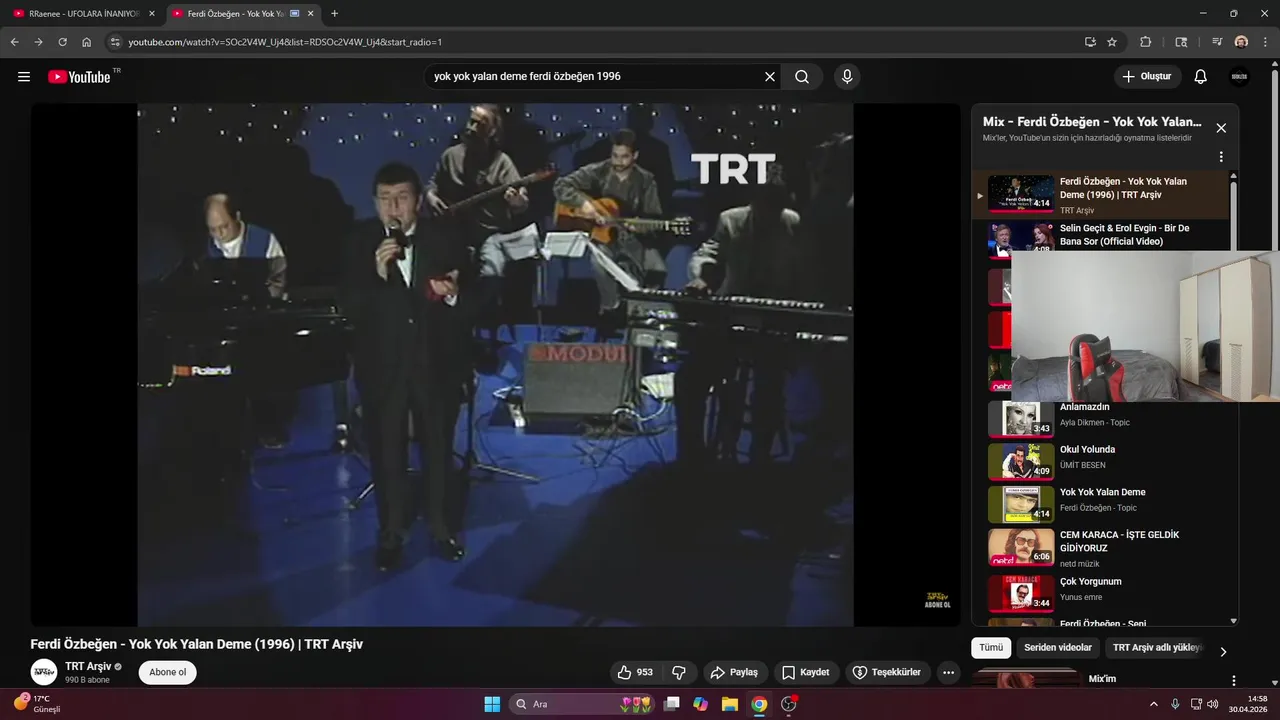The height and width of the screenshot is (720, 1280).
Task: Subscribe with the Abone ol button
Action: (168, 672)
